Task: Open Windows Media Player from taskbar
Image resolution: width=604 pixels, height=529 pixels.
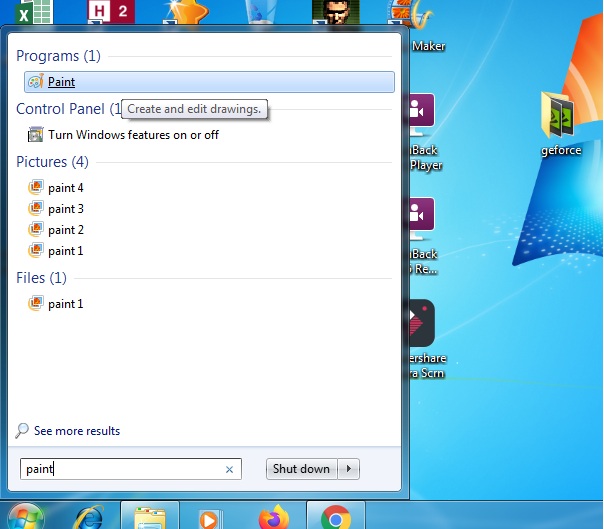Action: 210,519
